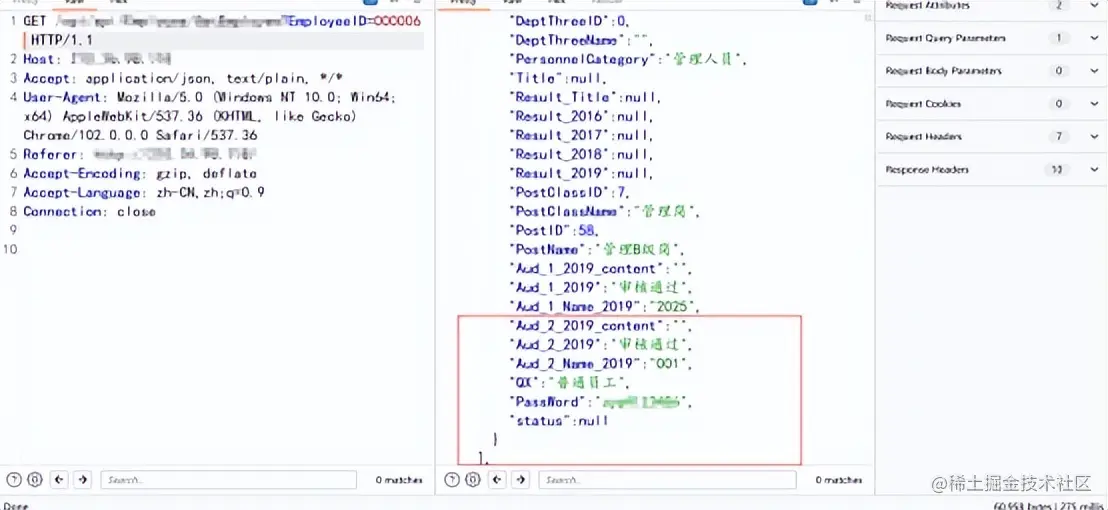Click "Aud_2_2019_content" line in the response
1108x510 pixels.
pos(600,326)
